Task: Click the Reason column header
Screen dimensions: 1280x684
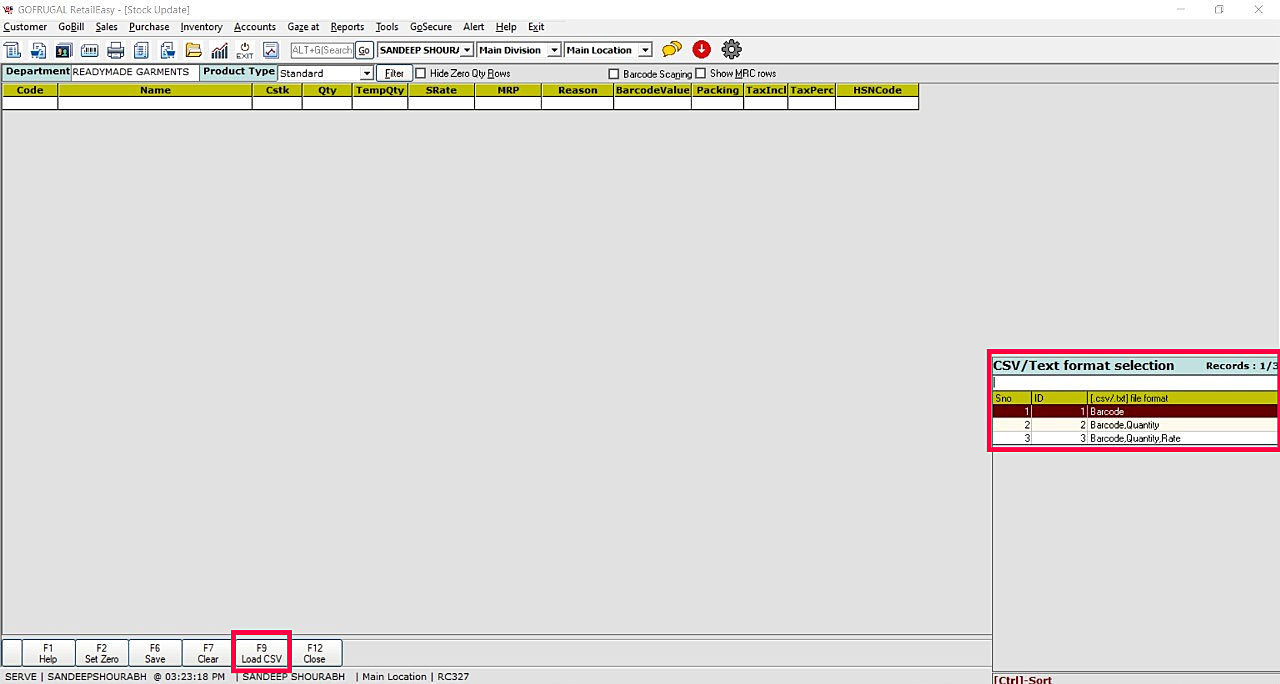Action: pos(577,90)
